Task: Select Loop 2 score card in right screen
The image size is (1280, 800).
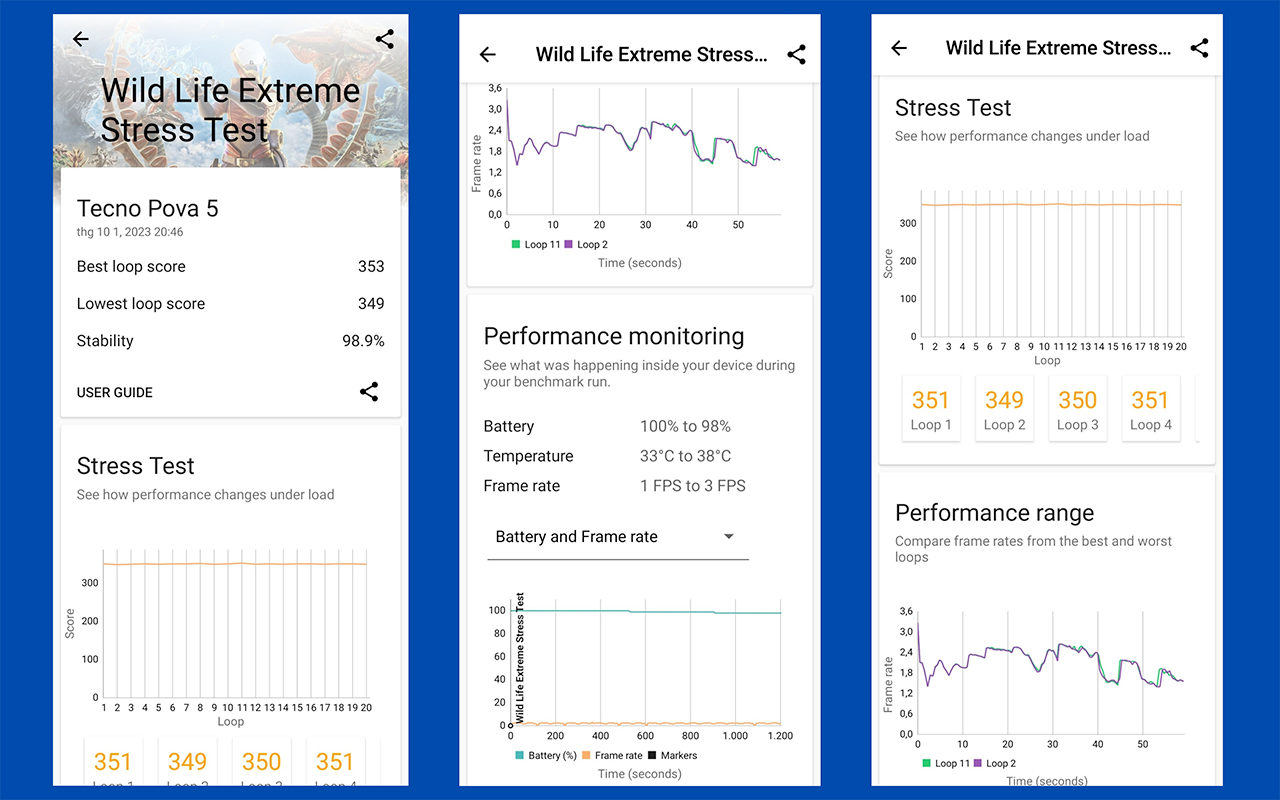Action: (1004, 409)
